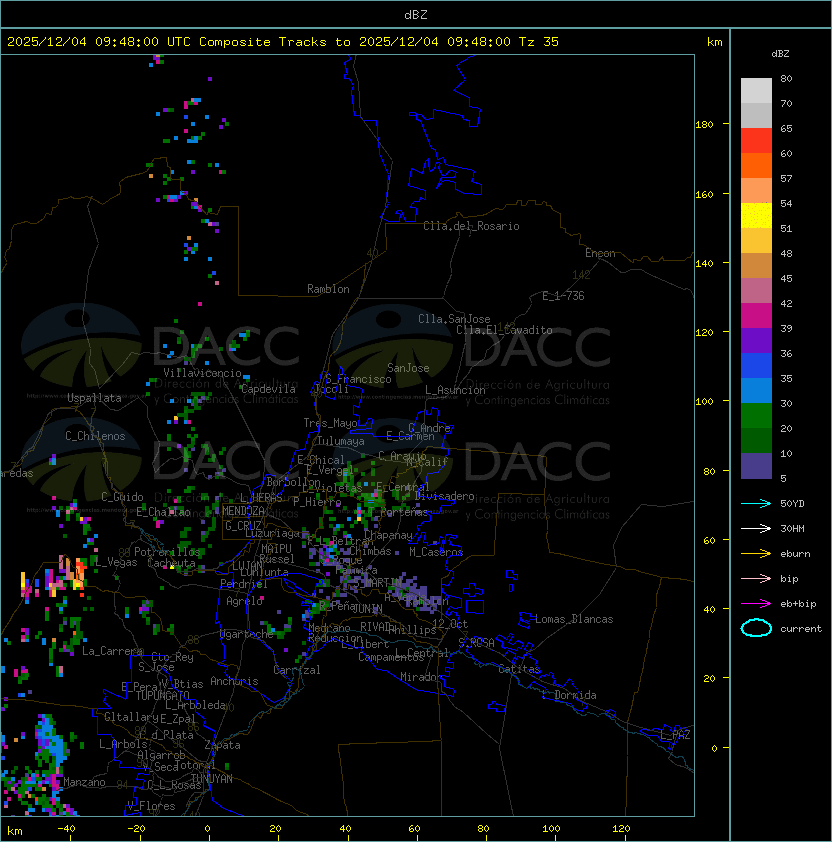Click the L_Dormida map label
This screenshot has width=832, height=842.
click(569, 695)
